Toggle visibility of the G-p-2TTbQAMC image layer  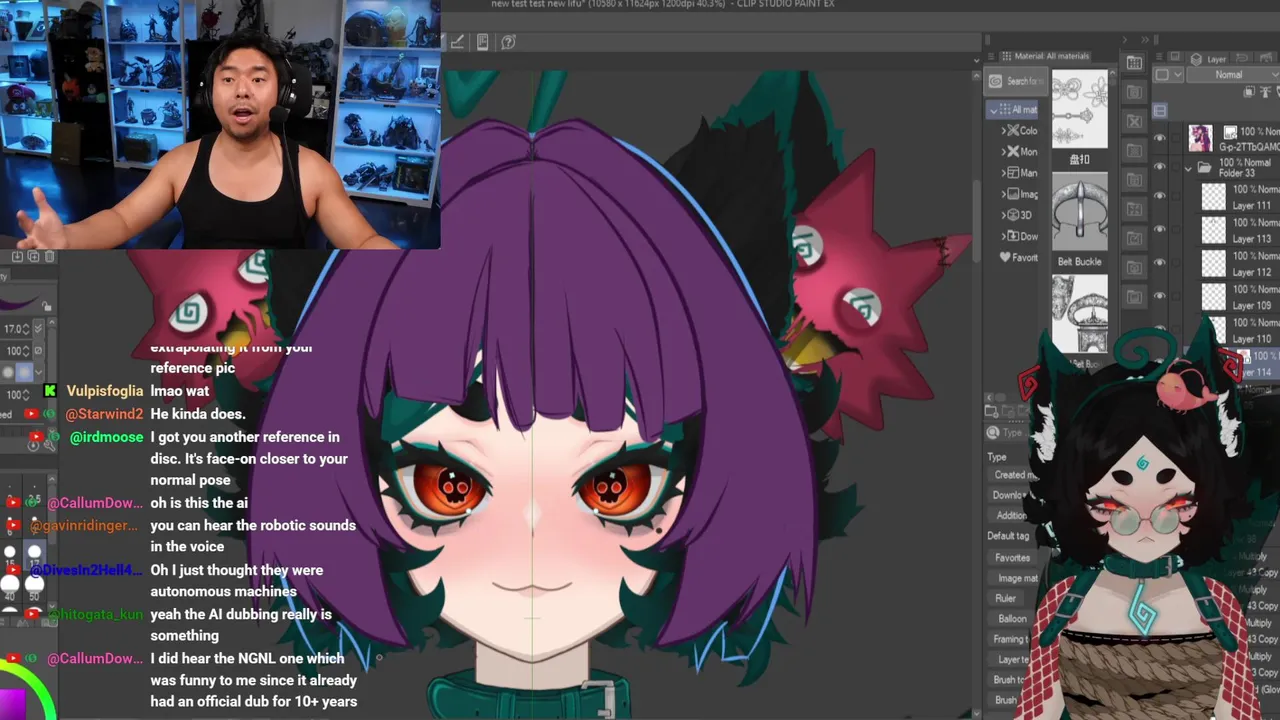[1160, 138]
